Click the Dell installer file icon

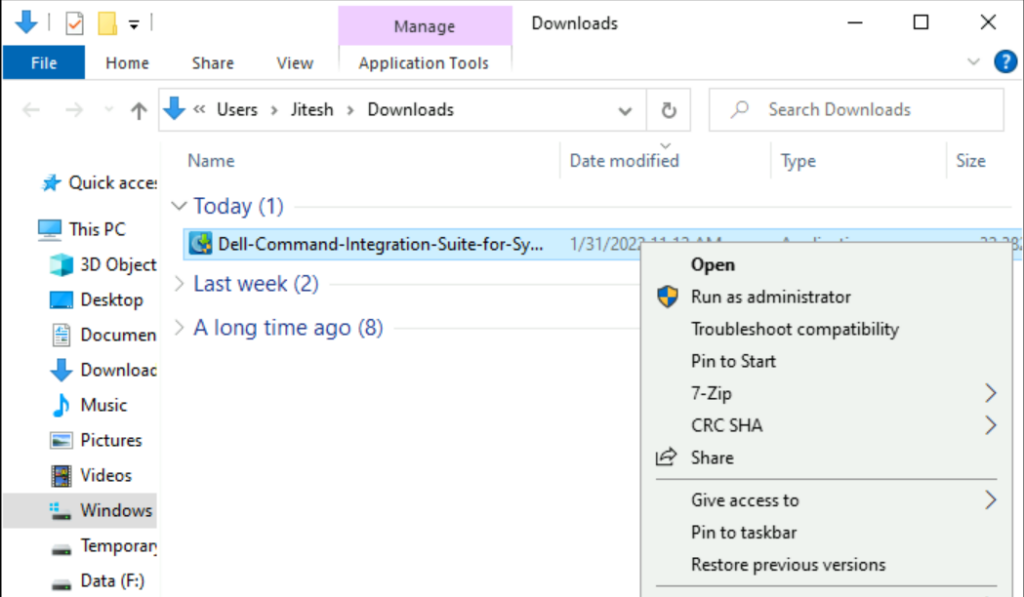click(x=200, y=244)
